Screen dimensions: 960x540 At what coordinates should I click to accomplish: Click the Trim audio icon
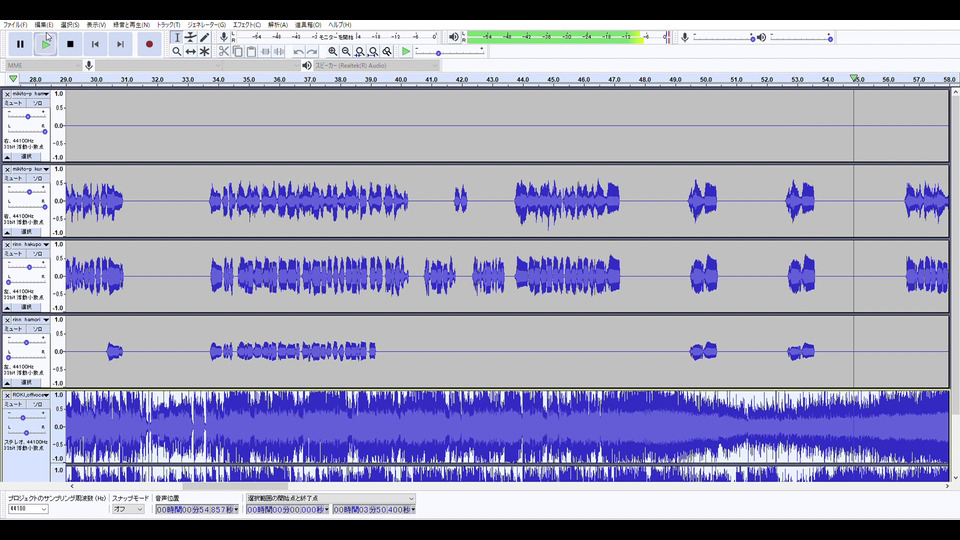coord(265,51)
